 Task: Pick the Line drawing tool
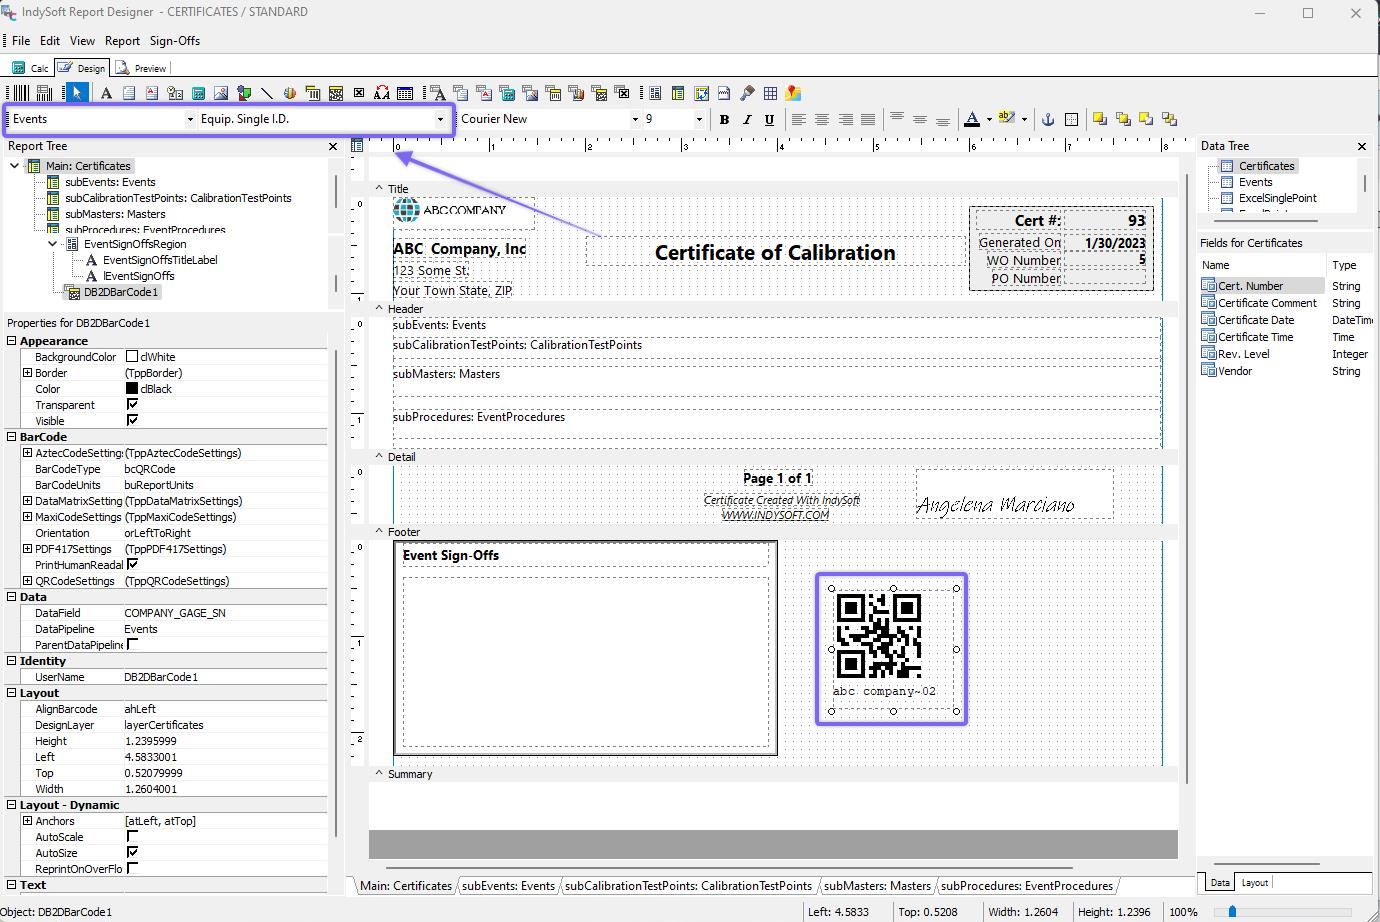coord(266,93)
